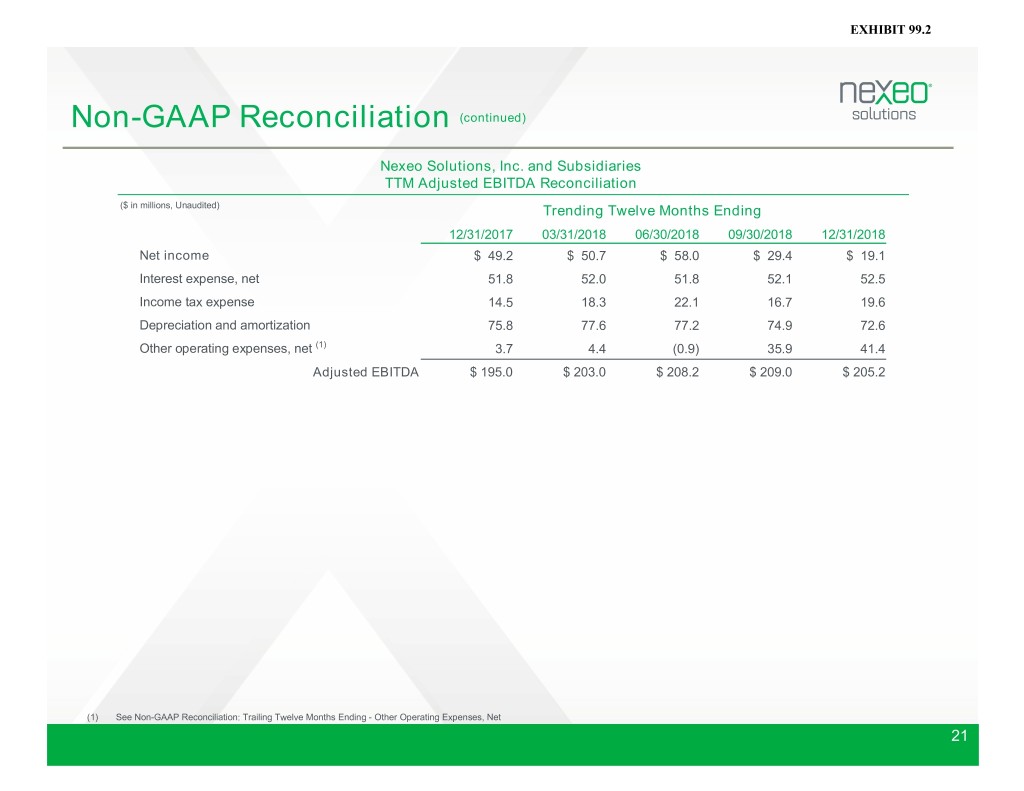Select the 12/31/2018 column header
Image resolution: width=1024 pixels, height=791 pixels.
(x=853, y=235)
